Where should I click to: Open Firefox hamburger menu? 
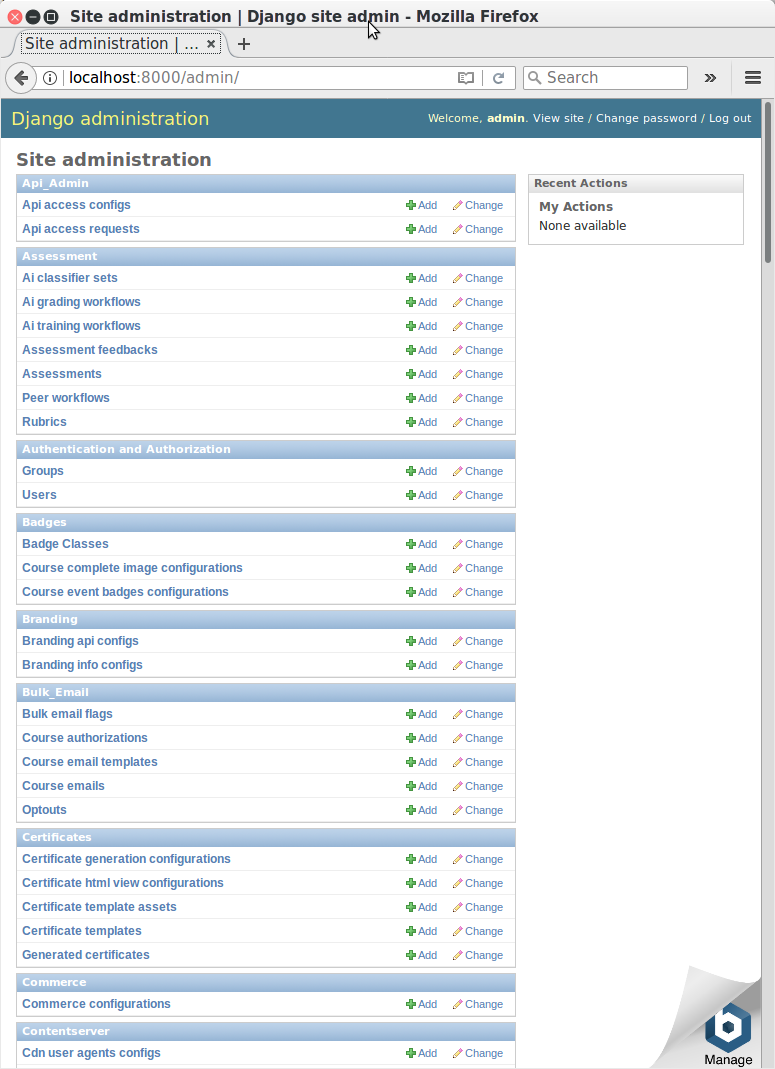click(x=753, y=78)
